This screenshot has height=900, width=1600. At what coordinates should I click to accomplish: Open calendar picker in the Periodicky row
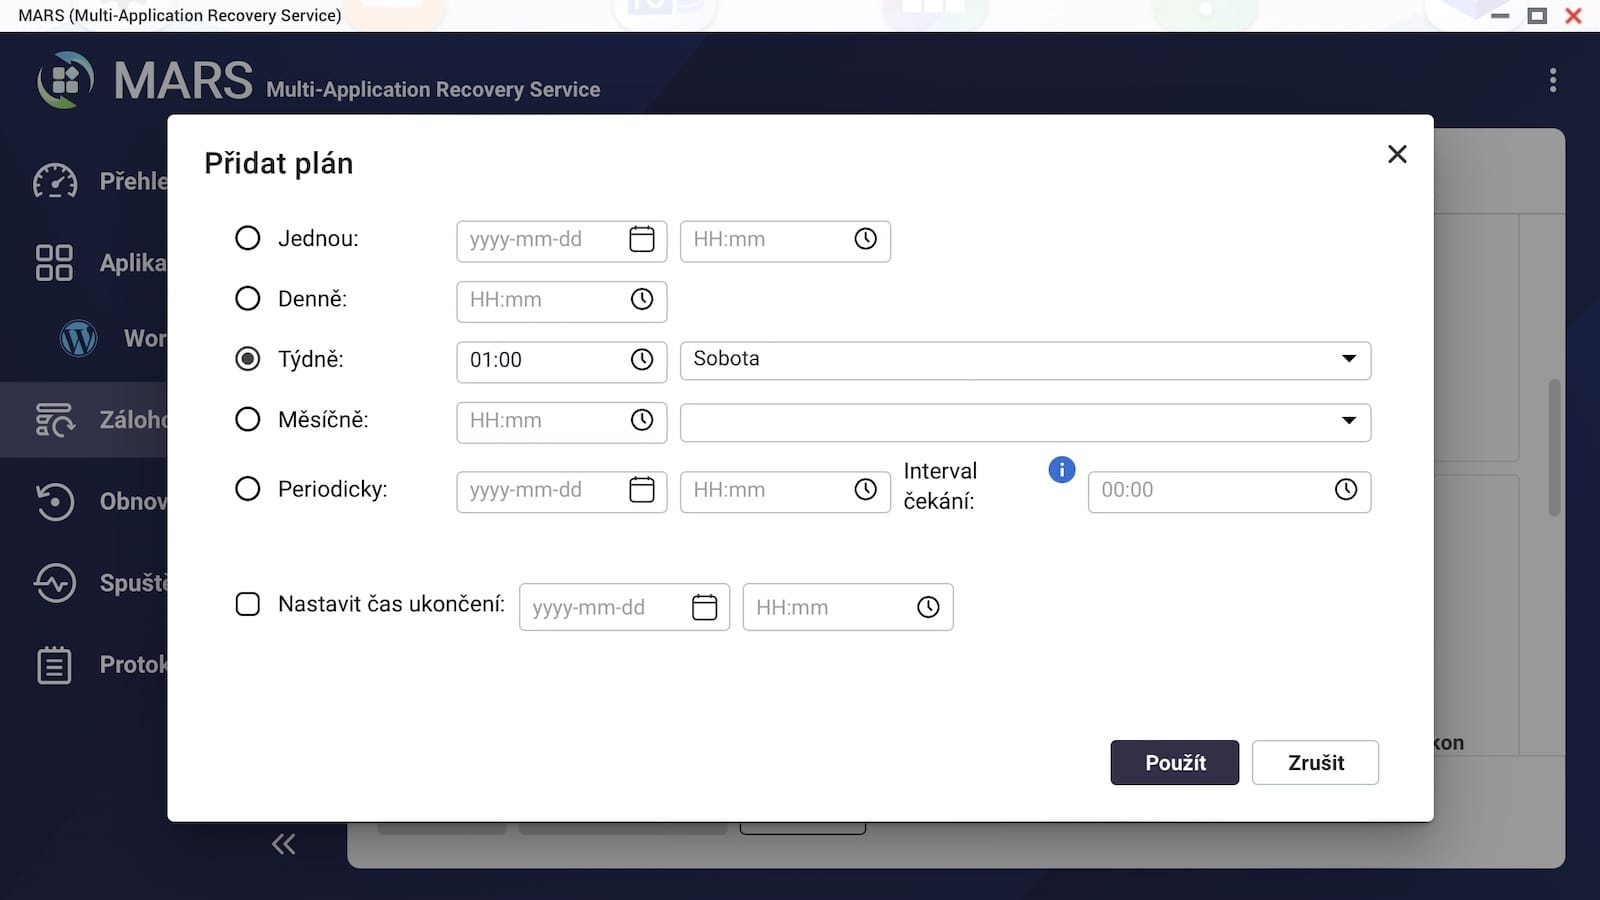(x=642, y=490)
